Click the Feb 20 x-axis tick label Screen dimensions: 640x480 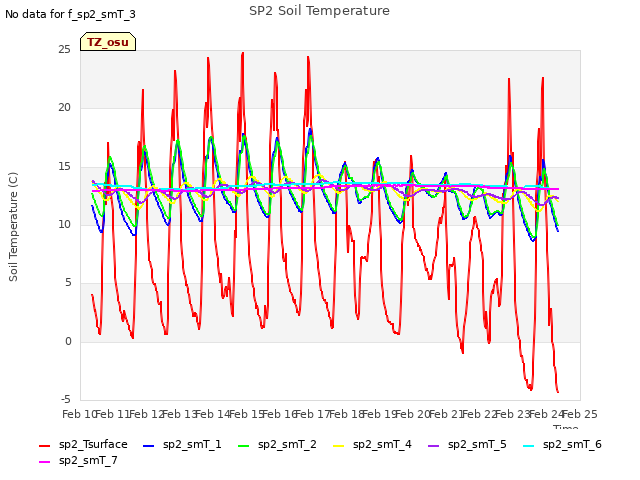(x=413, y=414)
